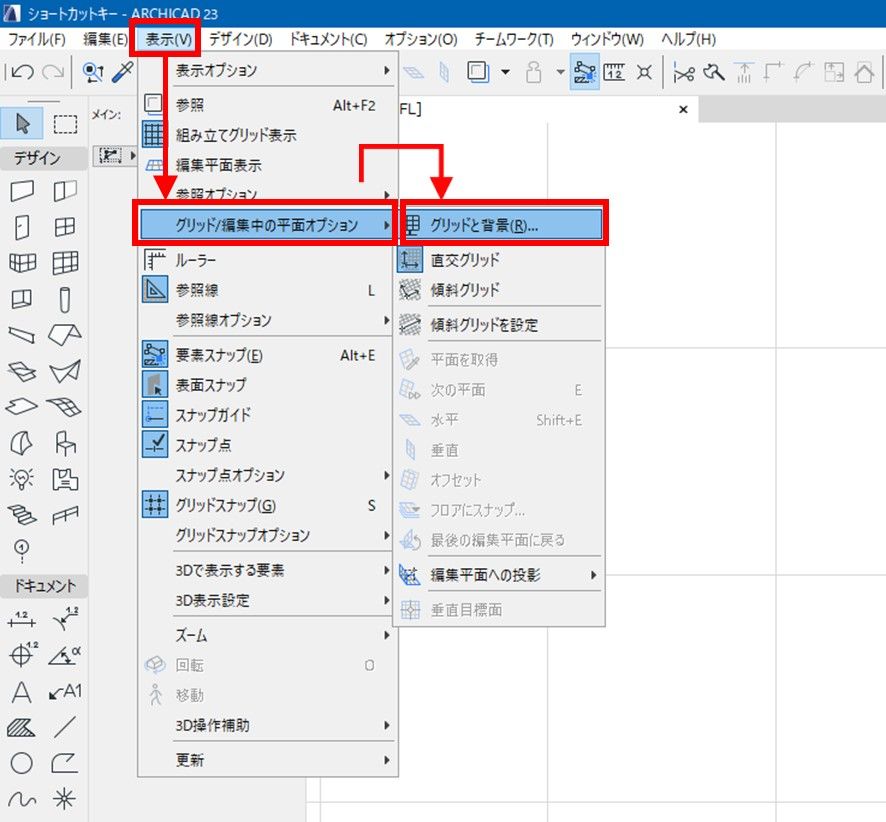
Task: Select the Fill hatch tool
Action: tap(22, 728)
